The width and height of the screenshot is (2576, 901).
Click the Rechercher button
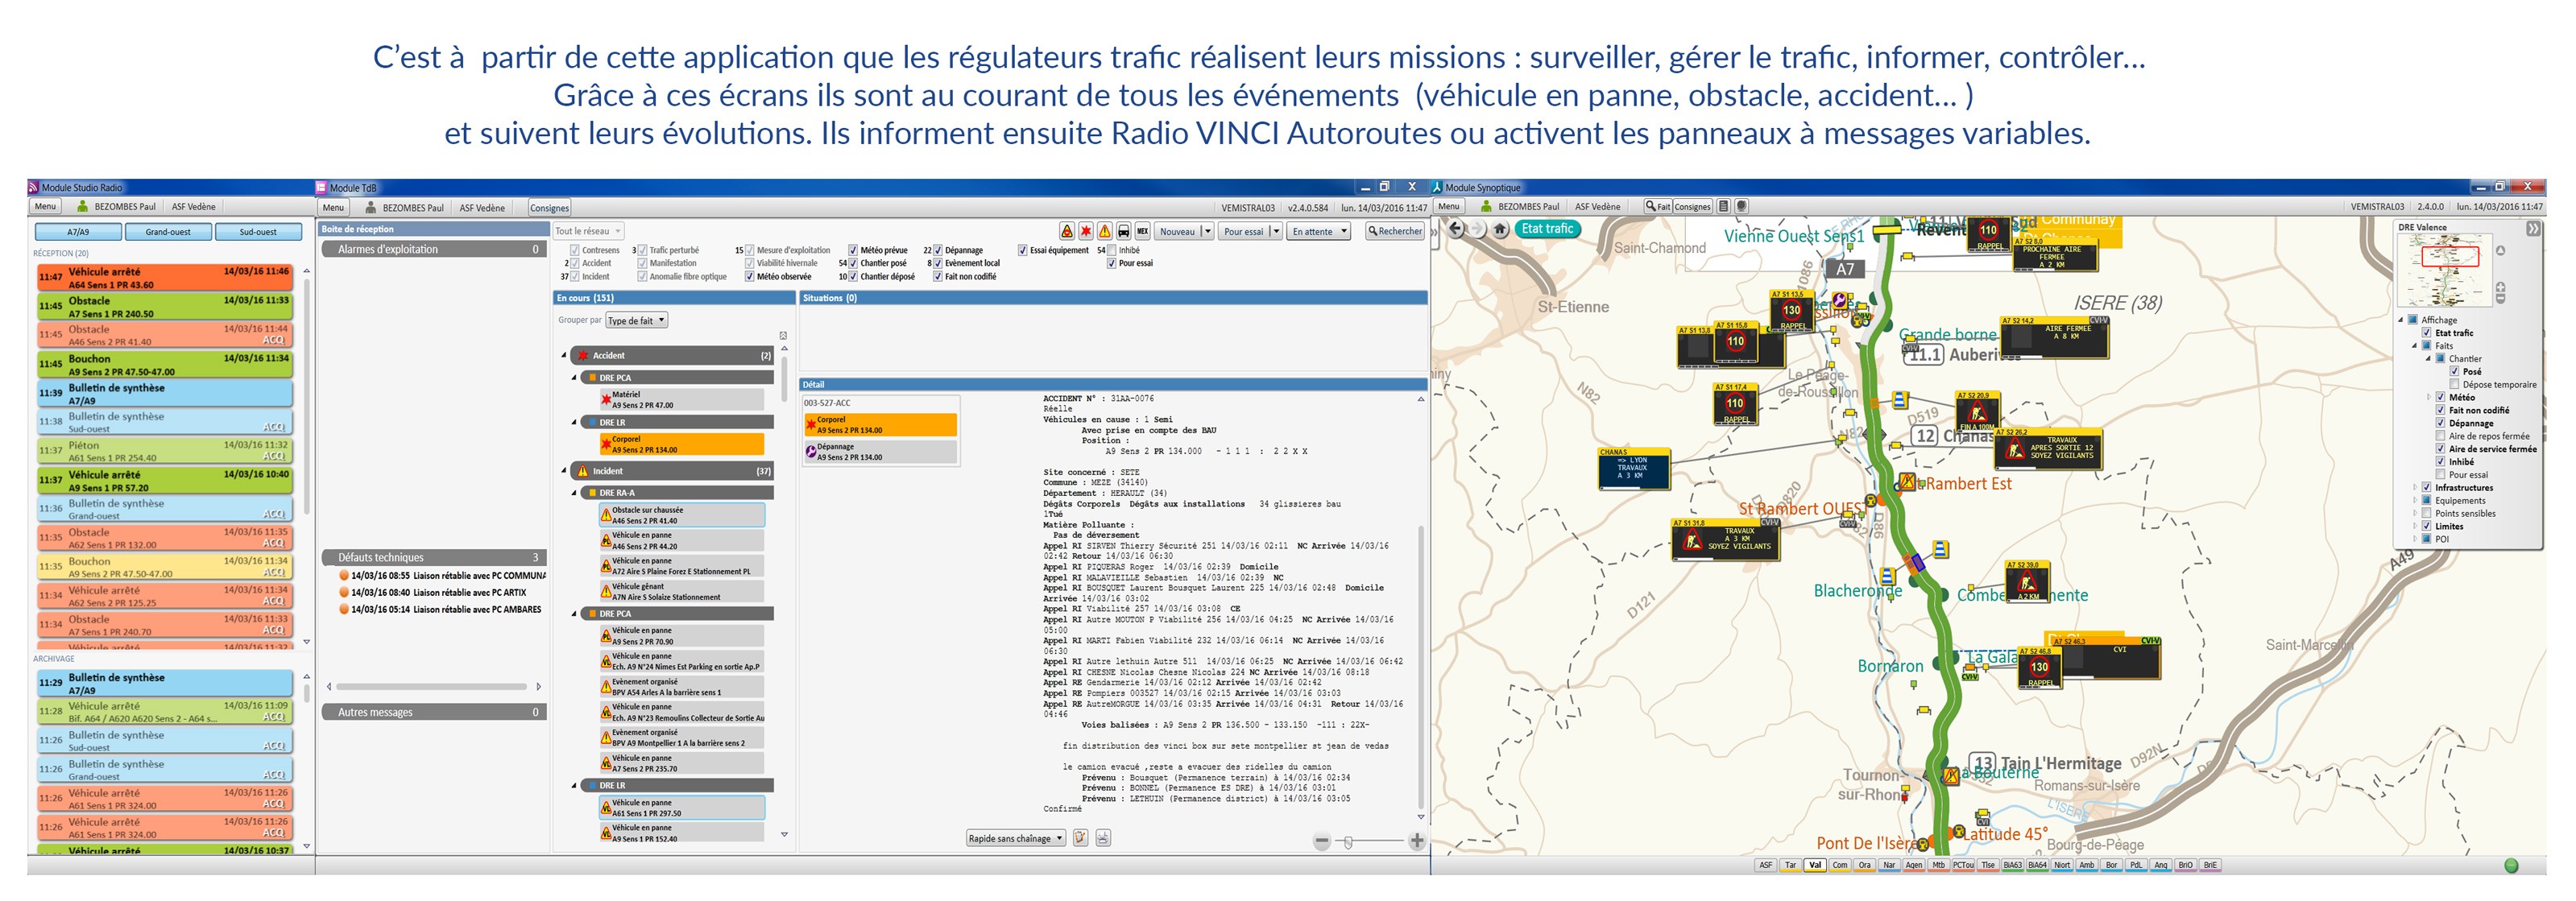[1394, 231]
